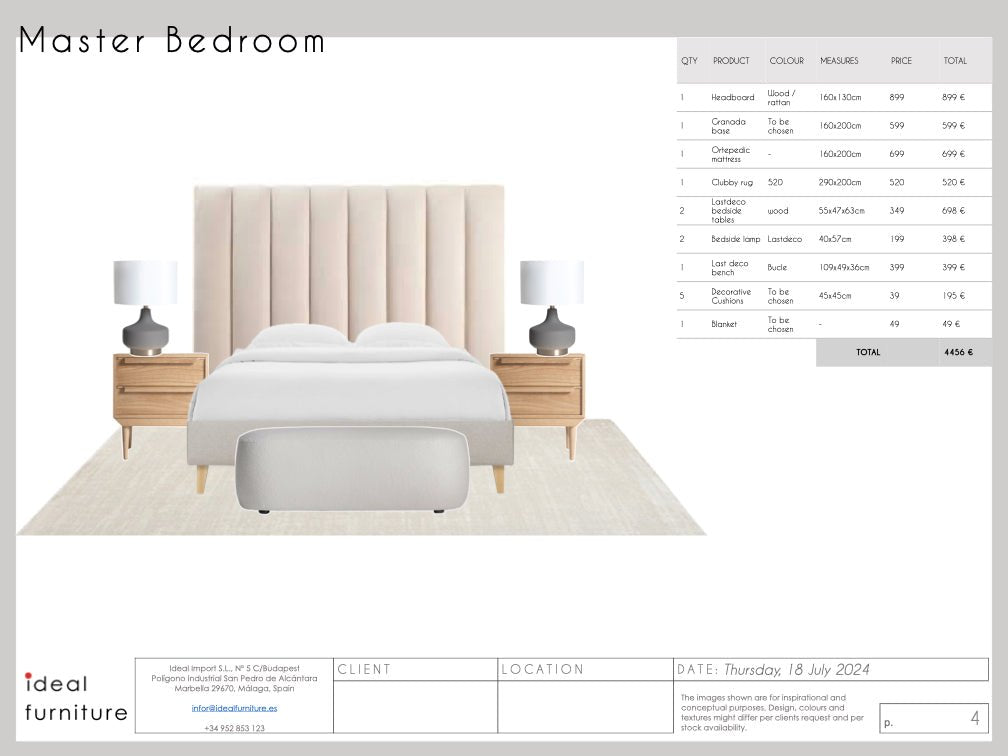Select the grand total 4456 € cell
This screenshot has height=756, width=1008.
point(957,352)
